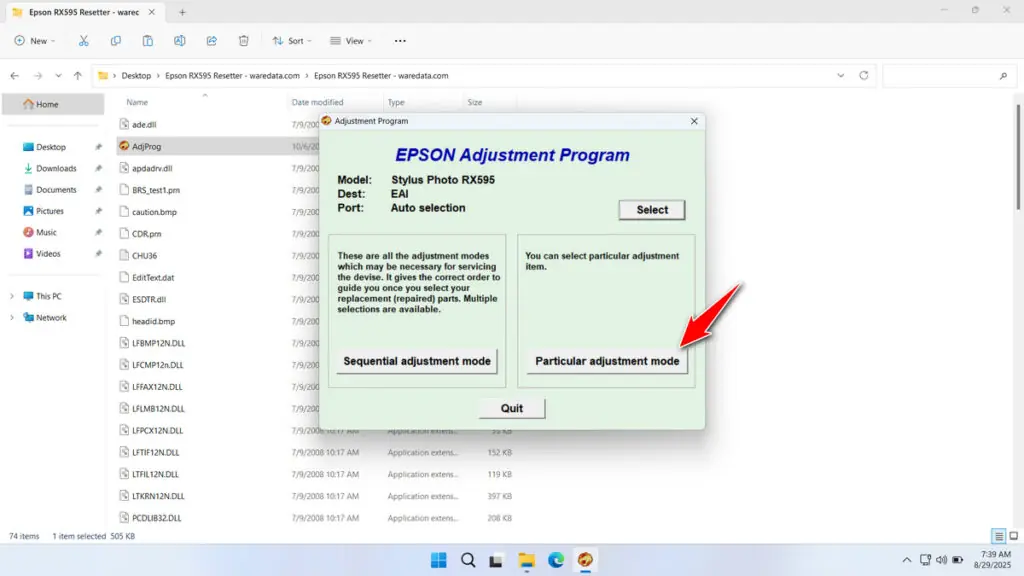This screenshot has width=1024, height=576.
Task: Close the Epson RX595 Resetter tab
Action: pos(152,12)
